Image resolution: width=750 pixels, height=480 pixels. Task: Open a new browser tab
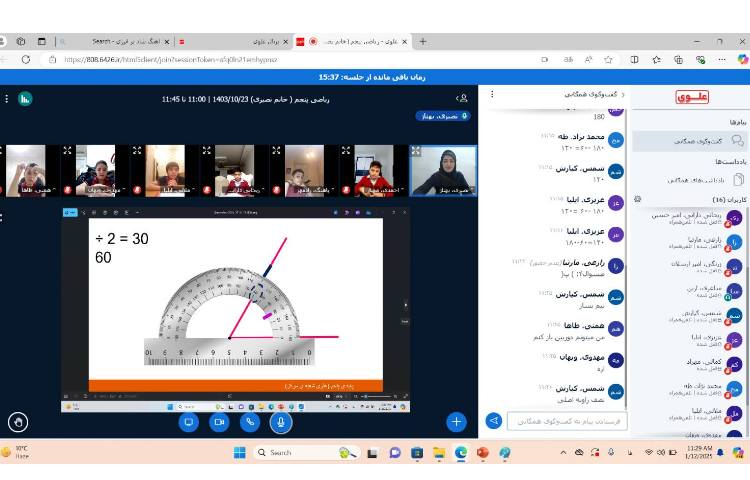pyautogui.click(x=423, y=42)
